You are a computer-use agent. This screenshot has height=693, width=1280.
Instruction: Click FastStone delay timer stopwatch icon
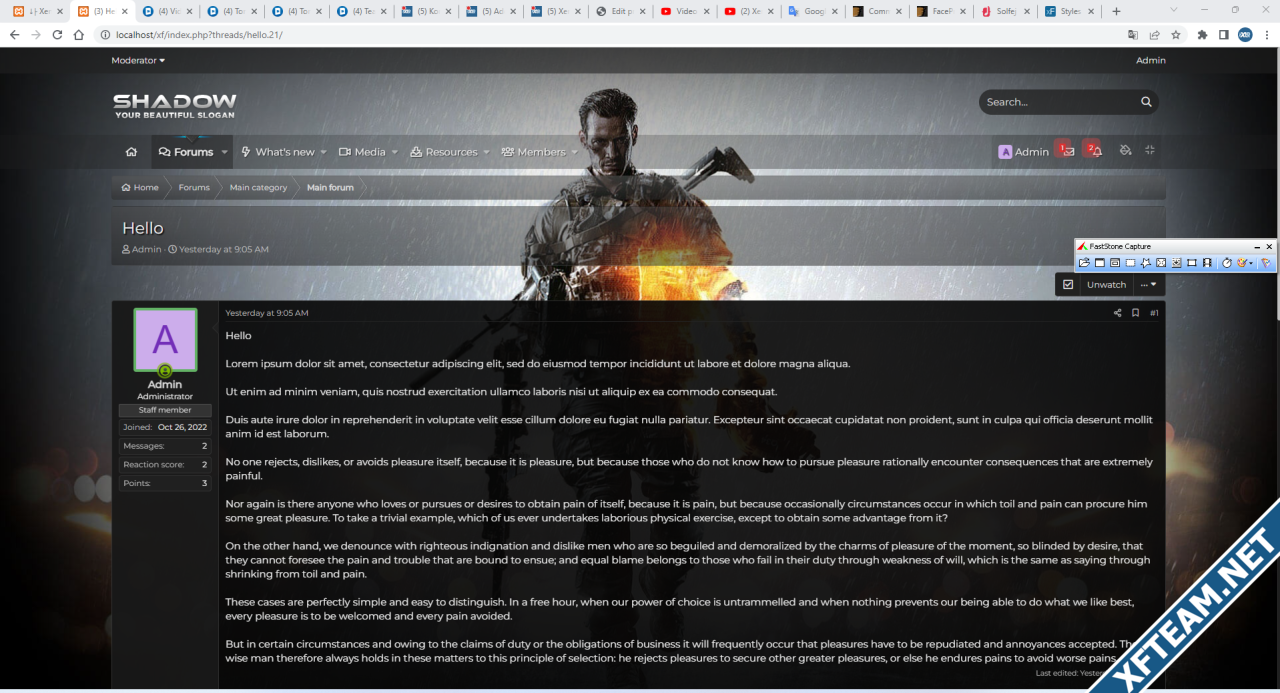(1227, 263)
